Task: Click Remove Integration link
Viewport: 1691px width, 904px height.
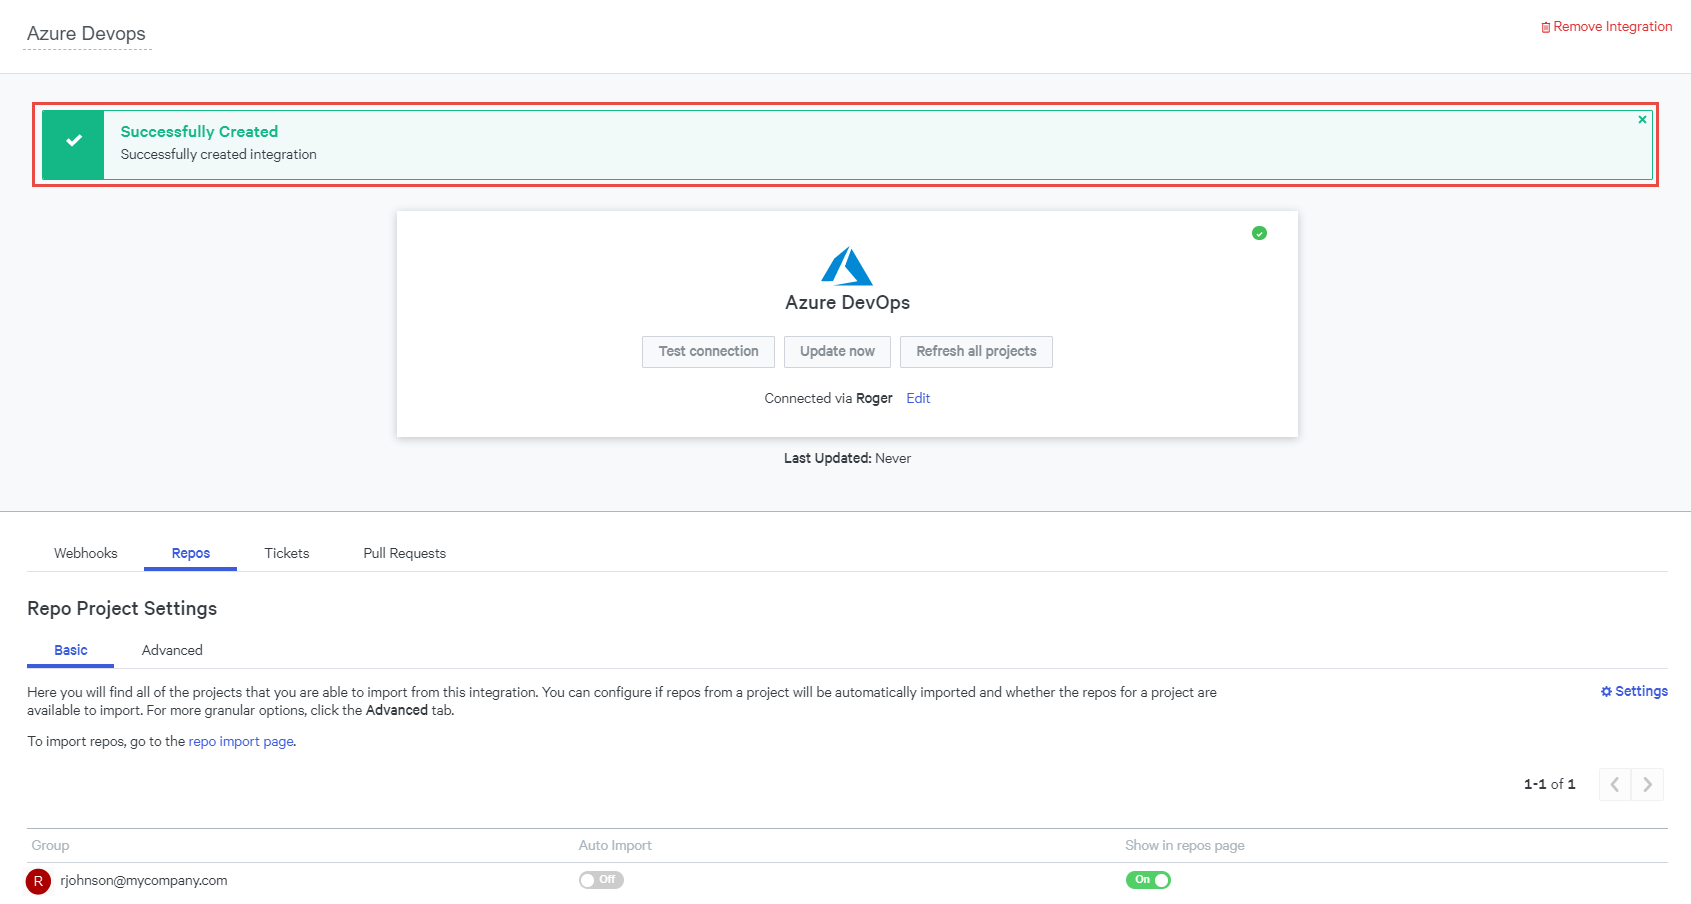Action: 1606,27
